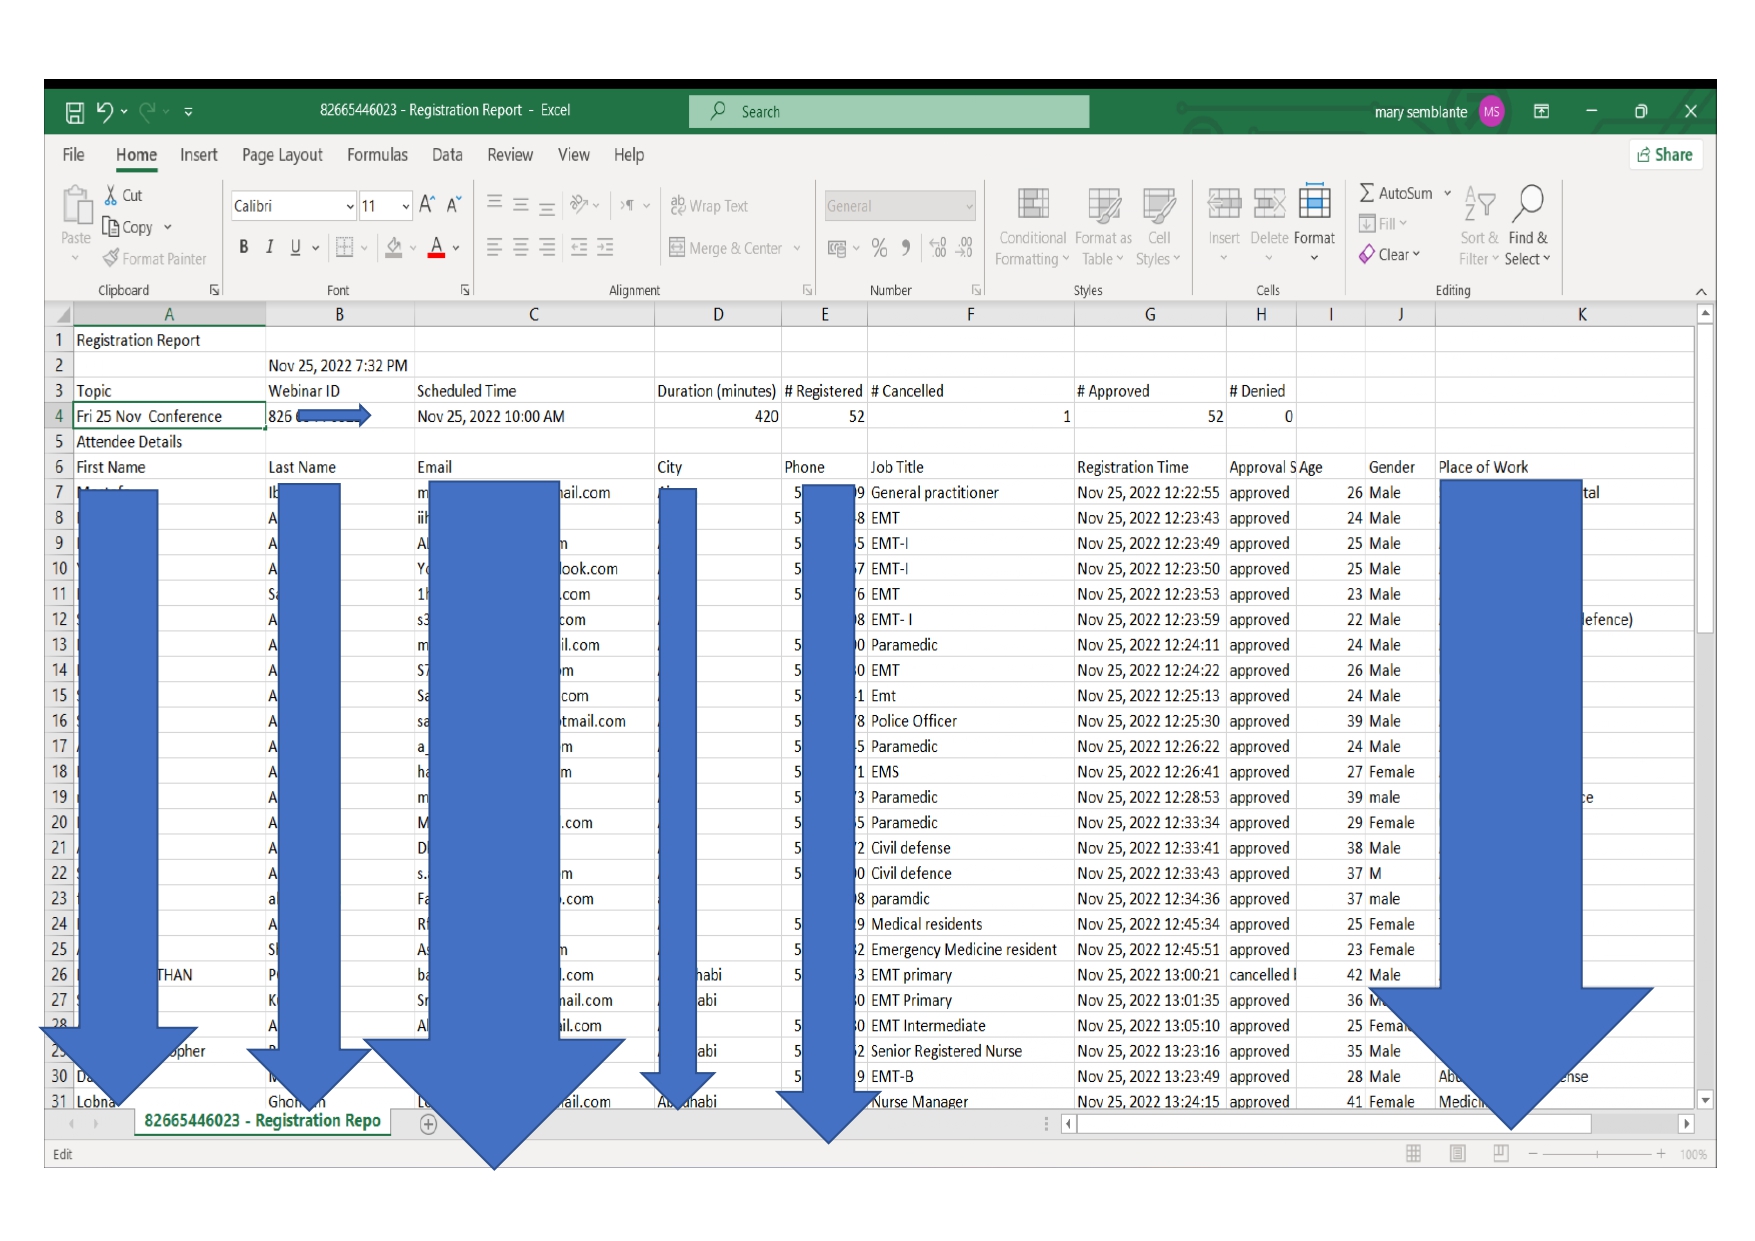This screenshot has height=1241, width=1755.
Task: Select the Registration Repo sheet tab
Action: point(262,1121)
